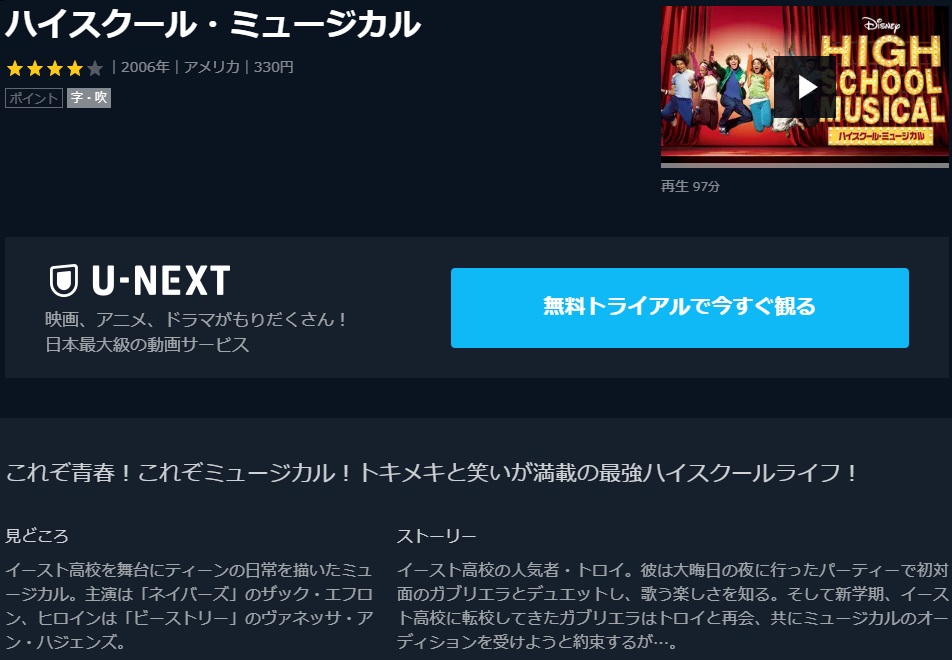Click the gray progress bar under thumbnail
Screen dimensions: 952x660
(x=804, y=165)
